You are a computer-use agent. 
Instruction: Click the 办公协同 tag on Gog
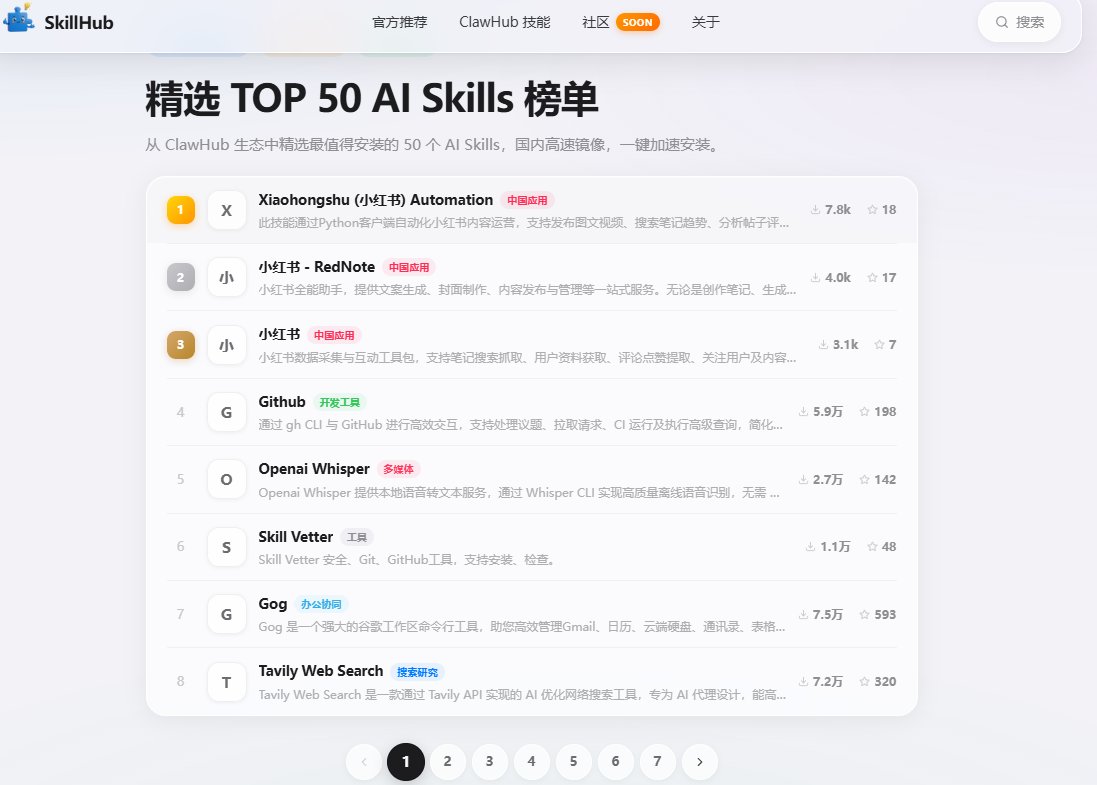[x=321, y=604]
